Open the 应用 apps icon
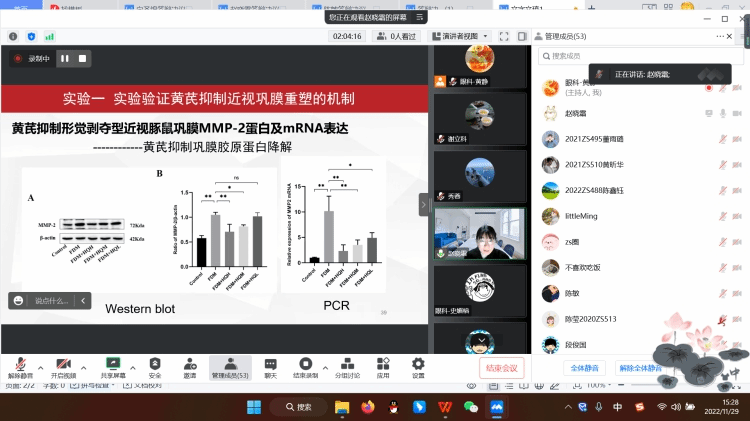Screen dimensions: 750x421 tap(383, 364)
